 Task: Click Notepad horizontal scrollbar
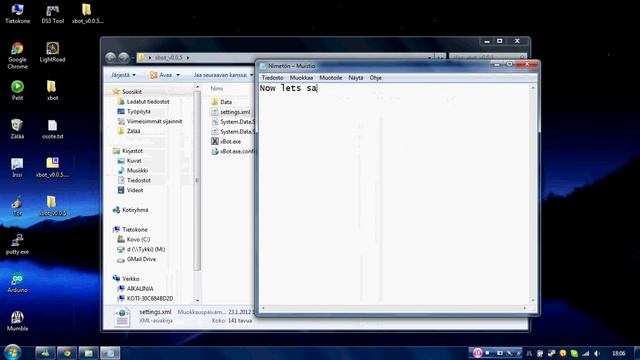[394, 308]
